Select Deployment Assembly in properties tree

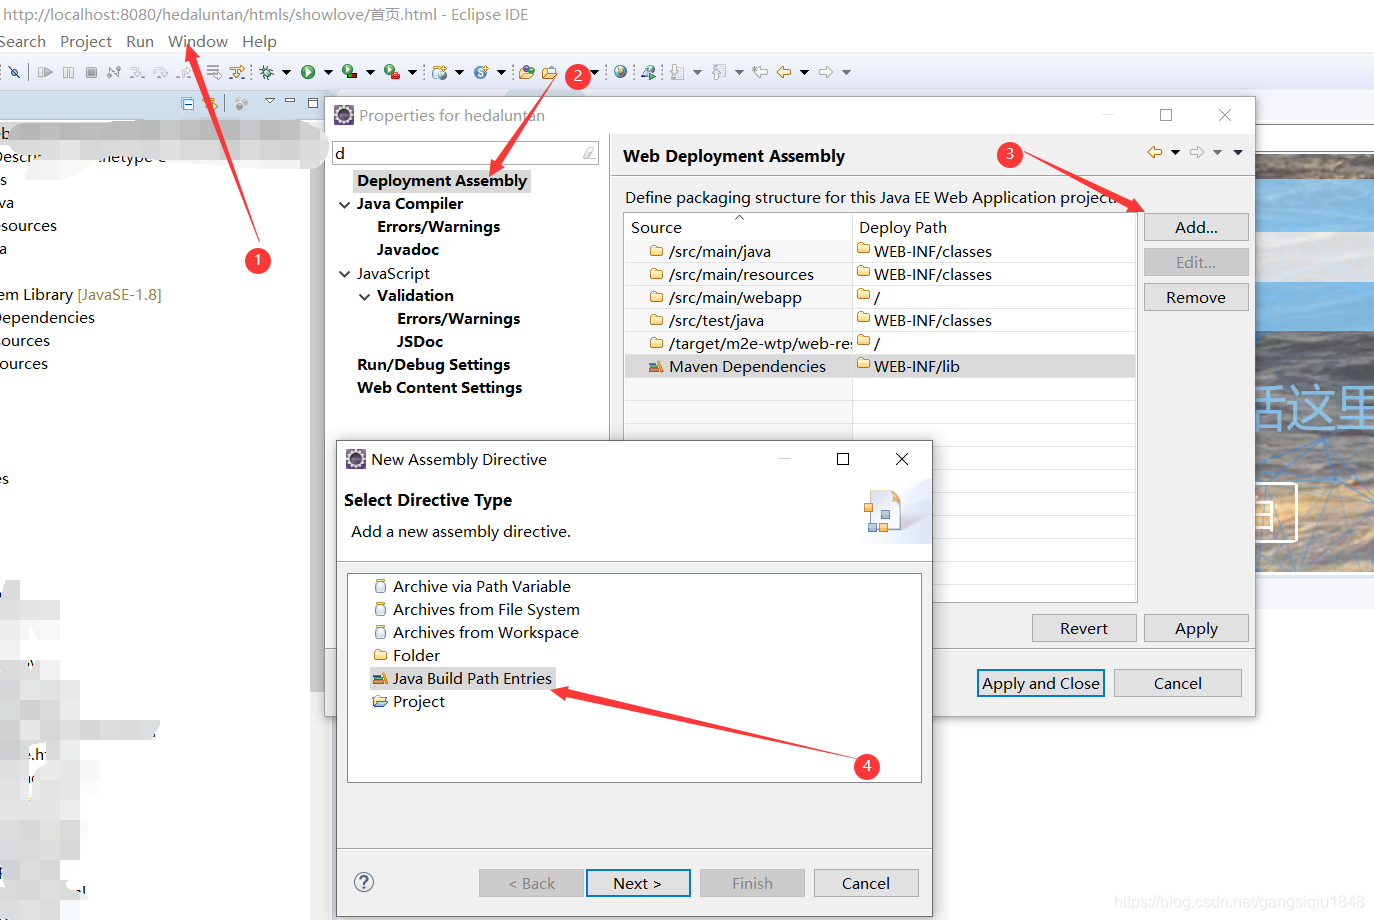point(442,181)
